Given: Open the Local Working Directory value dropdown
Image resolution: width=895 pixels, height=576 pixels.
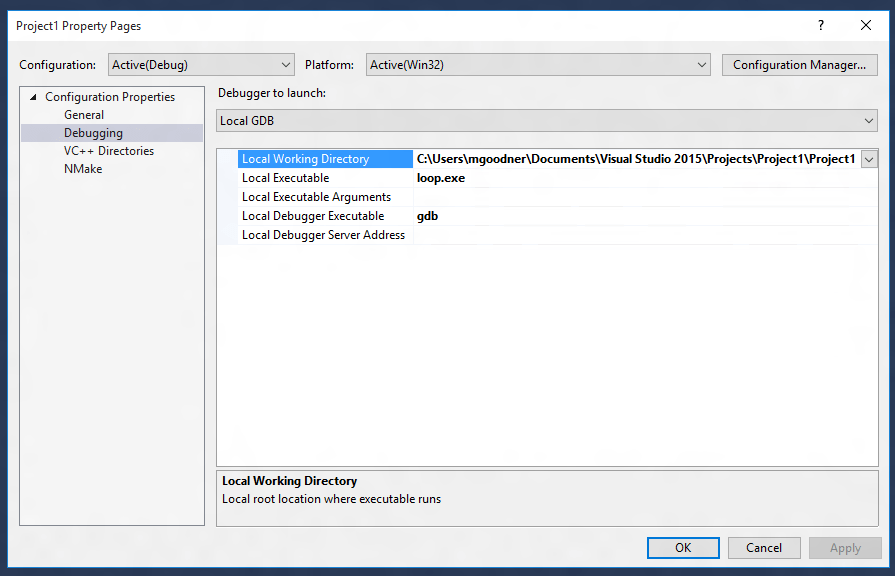Looking at the screenshot, I should (x=868, y=158).
